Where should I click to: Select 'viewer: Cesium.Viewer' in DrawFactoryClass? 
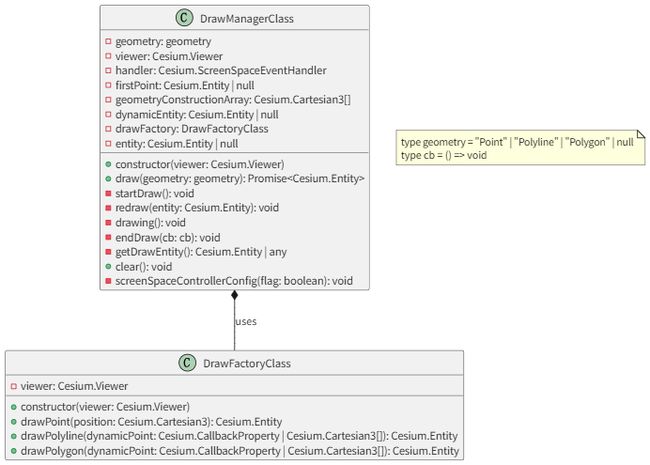pyautogui.click(x=74, y=386)
